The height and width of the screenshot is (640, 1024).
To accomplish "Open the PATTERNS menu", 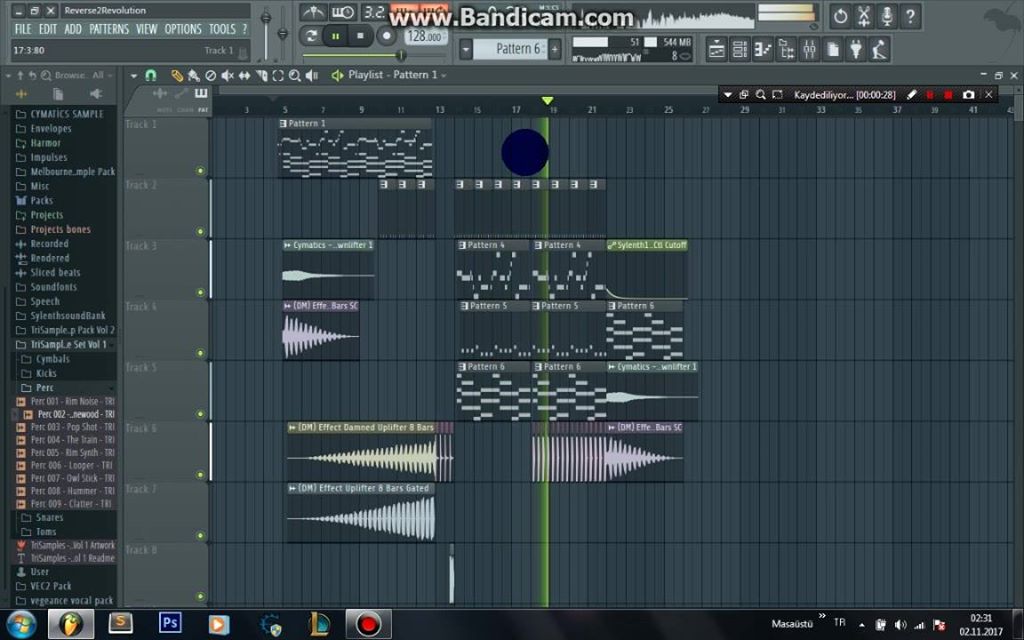I will click(x=109, y=29).
